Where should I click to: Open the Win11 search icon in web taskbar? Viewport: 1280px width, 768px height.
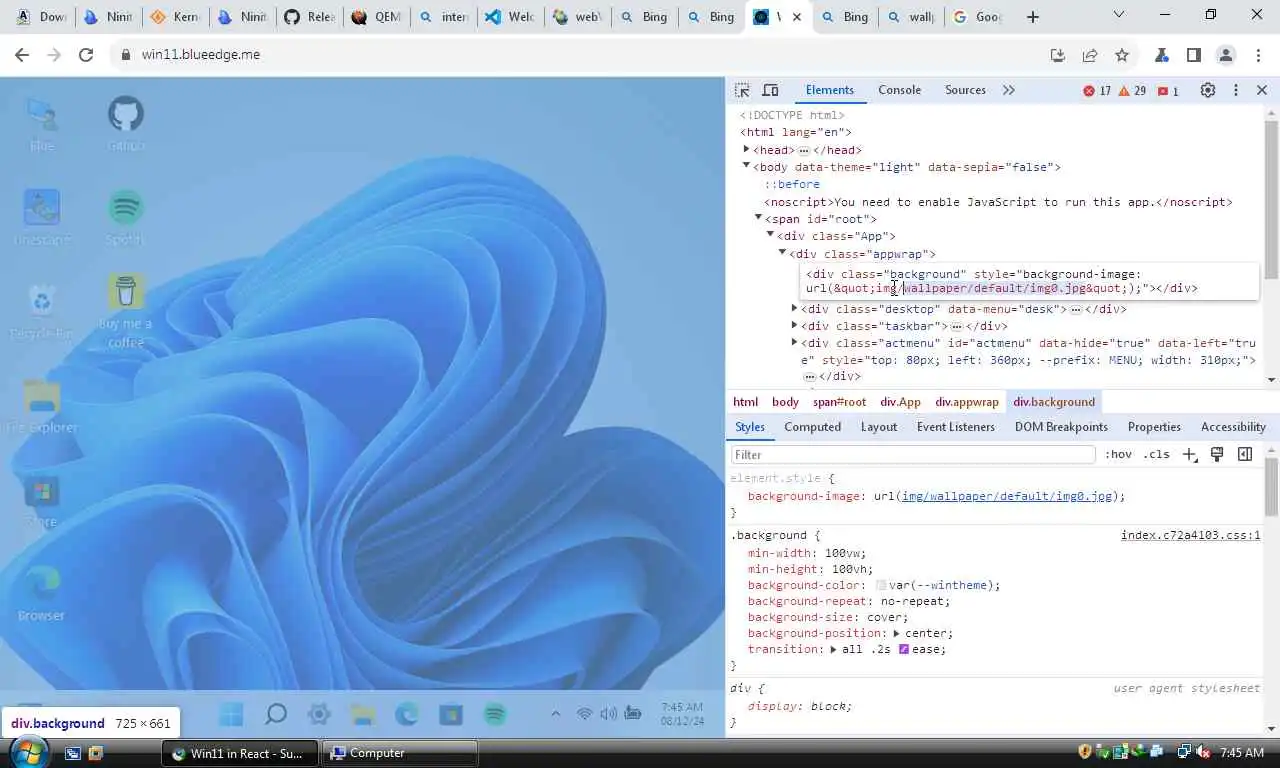pyautogui.click(x=275, y=714)
